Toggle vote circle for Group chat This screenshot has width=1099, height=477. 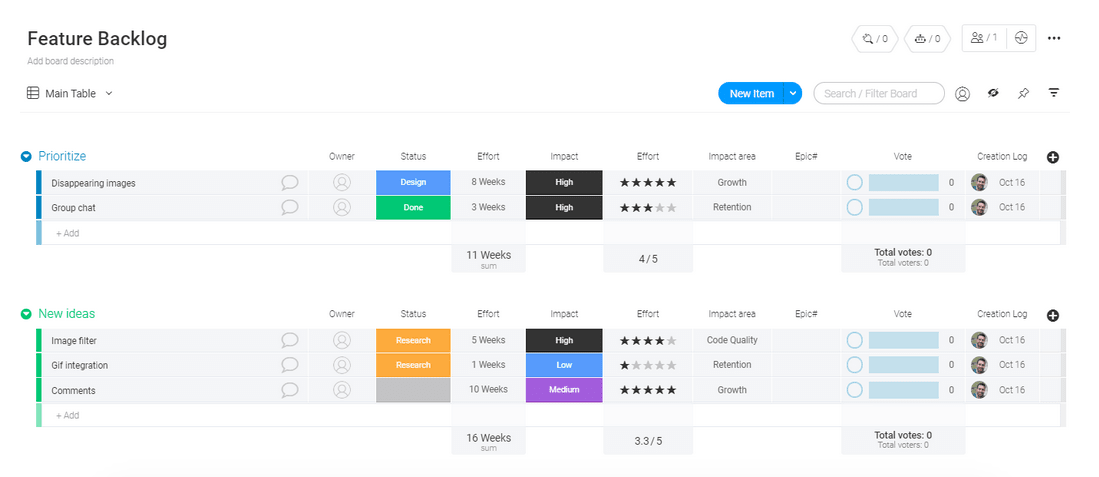(854, 207)
